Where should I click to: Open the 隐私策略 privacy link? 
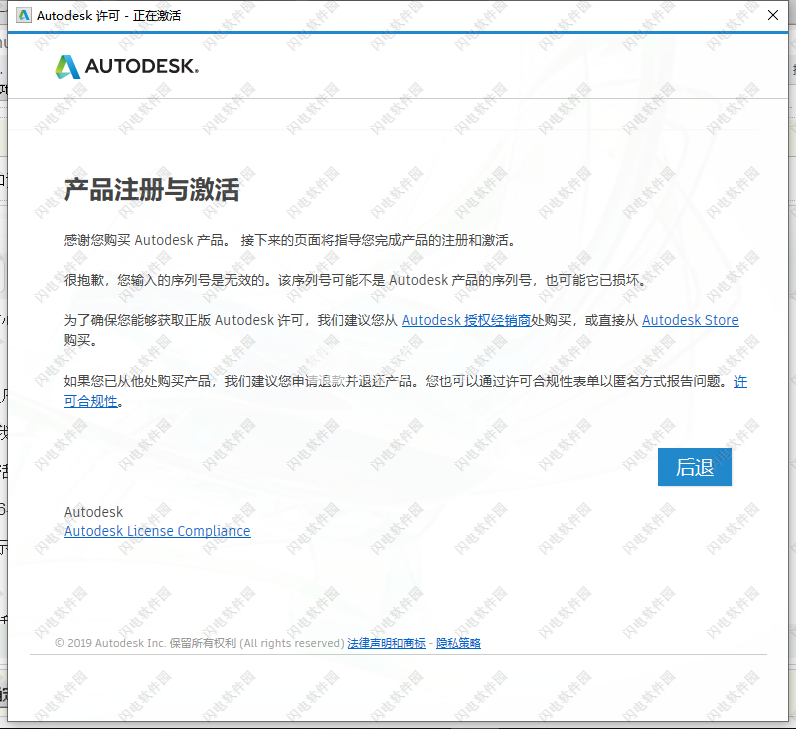coord(458,643)
